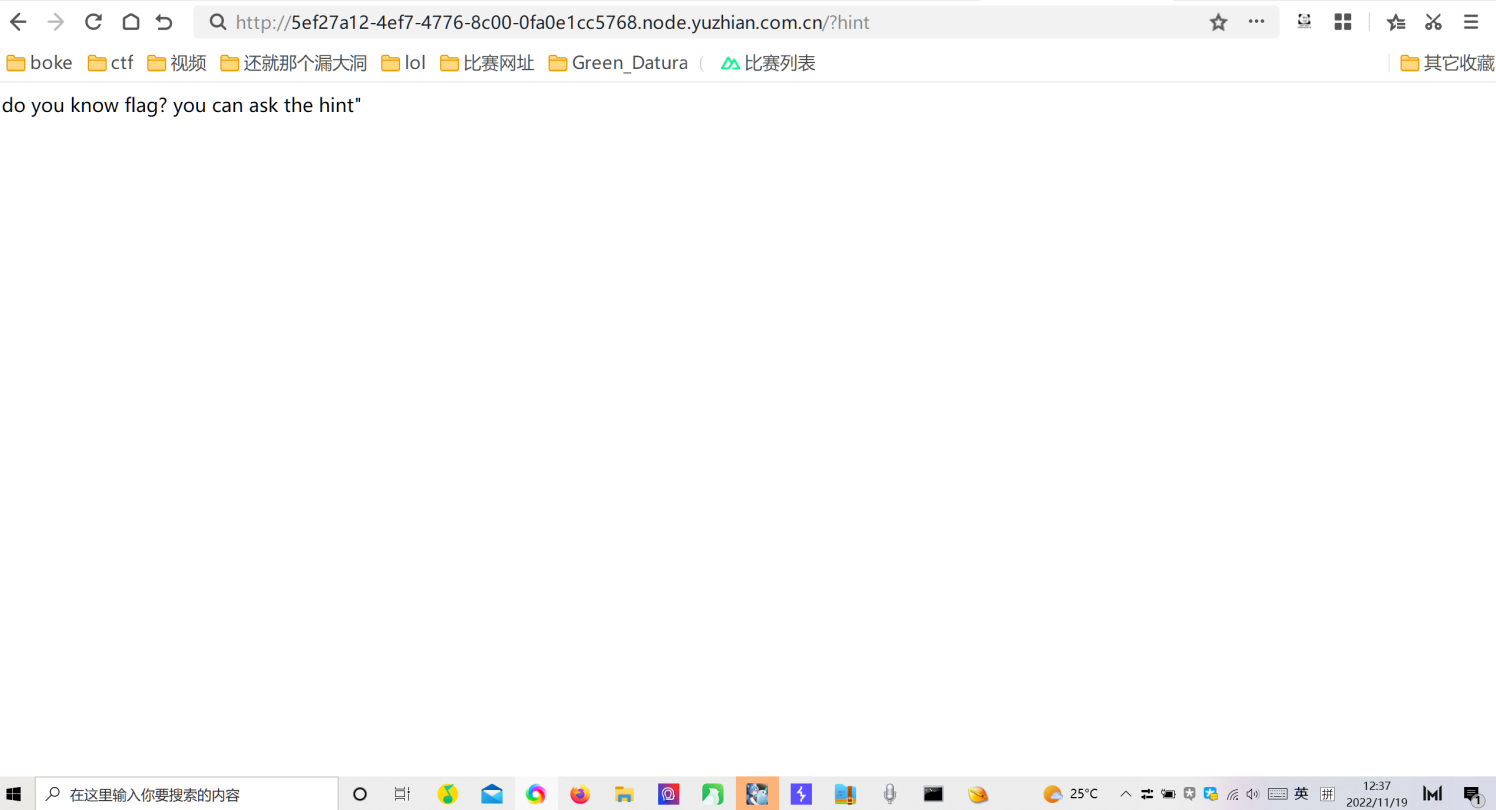Switch input method via 英 indicator
This screenshot has width=1496, height=810.
click(x=1301, y=793)
